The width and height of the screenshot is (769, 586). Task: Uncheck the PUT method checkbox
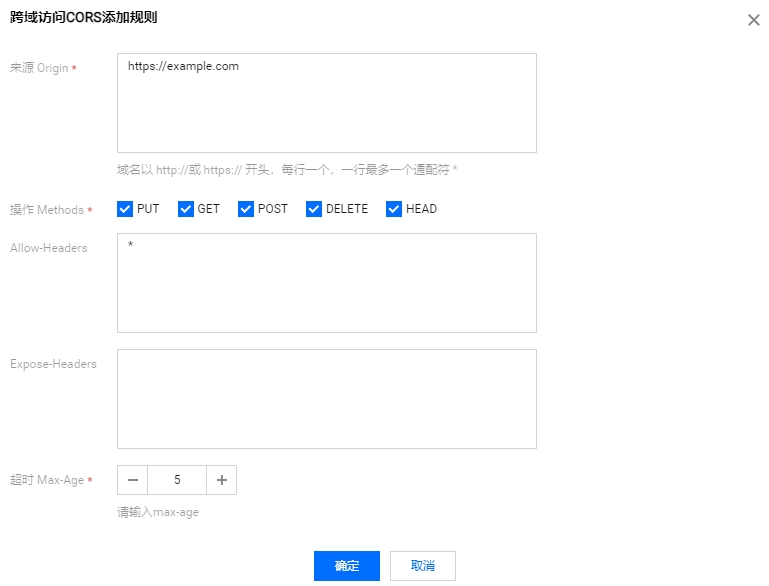[x=125, y=209]
